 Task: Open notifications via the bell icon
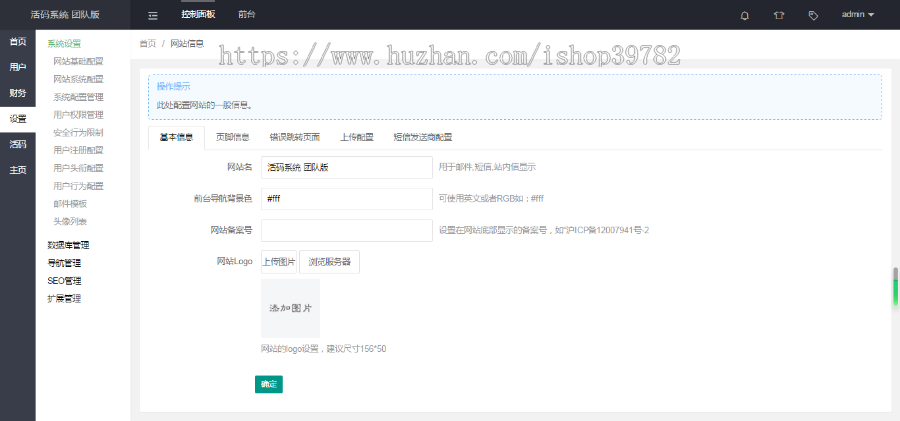744,16
